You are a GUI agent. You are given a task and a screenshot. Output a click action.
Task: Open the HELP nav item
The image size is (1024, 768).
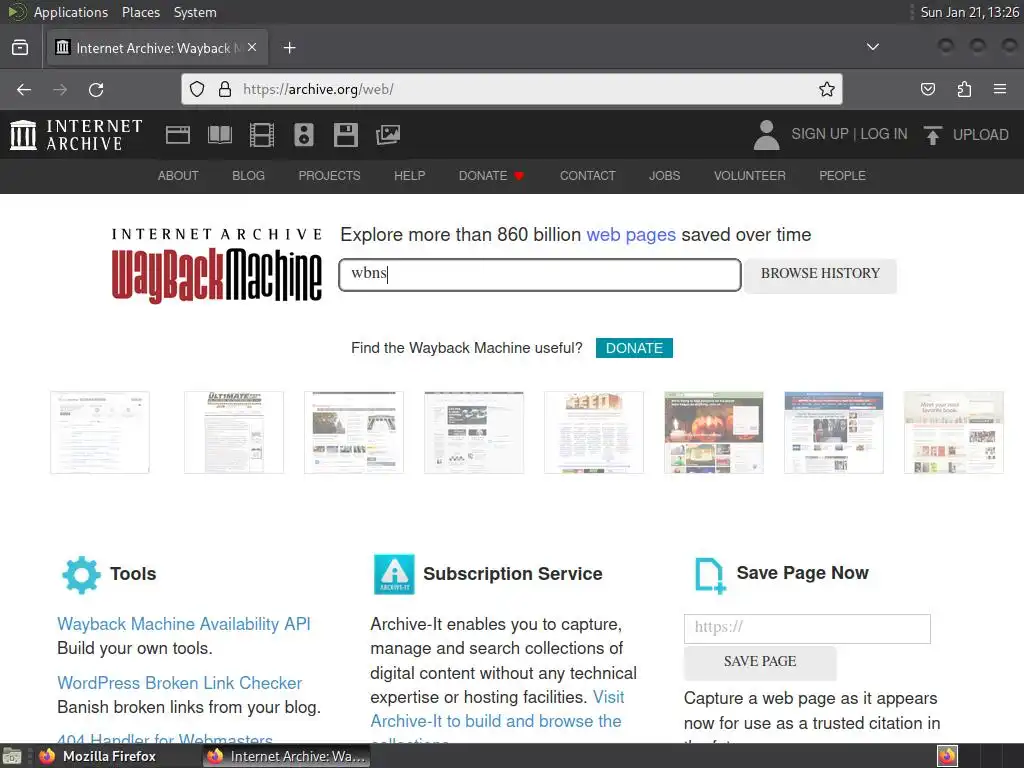[x=409, y=176]
